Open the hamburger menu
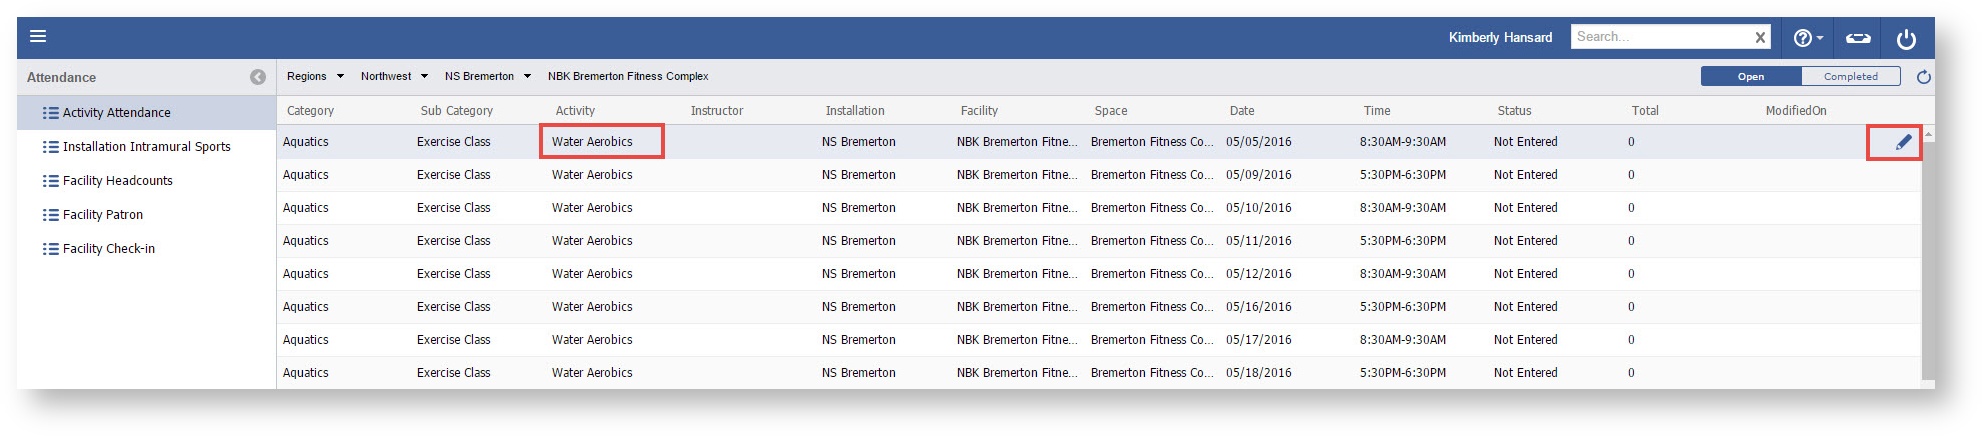1983x437 pixels. click(38, 37)
